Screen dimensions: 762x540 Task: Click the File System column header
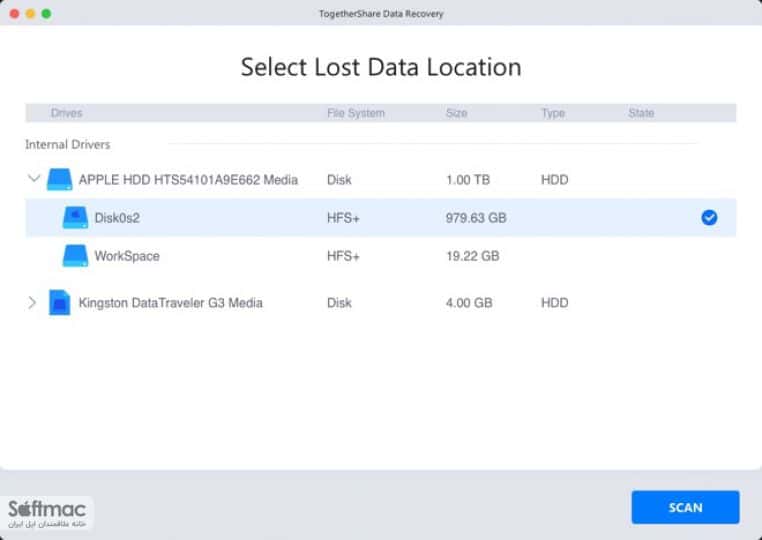tap(356, 113)
